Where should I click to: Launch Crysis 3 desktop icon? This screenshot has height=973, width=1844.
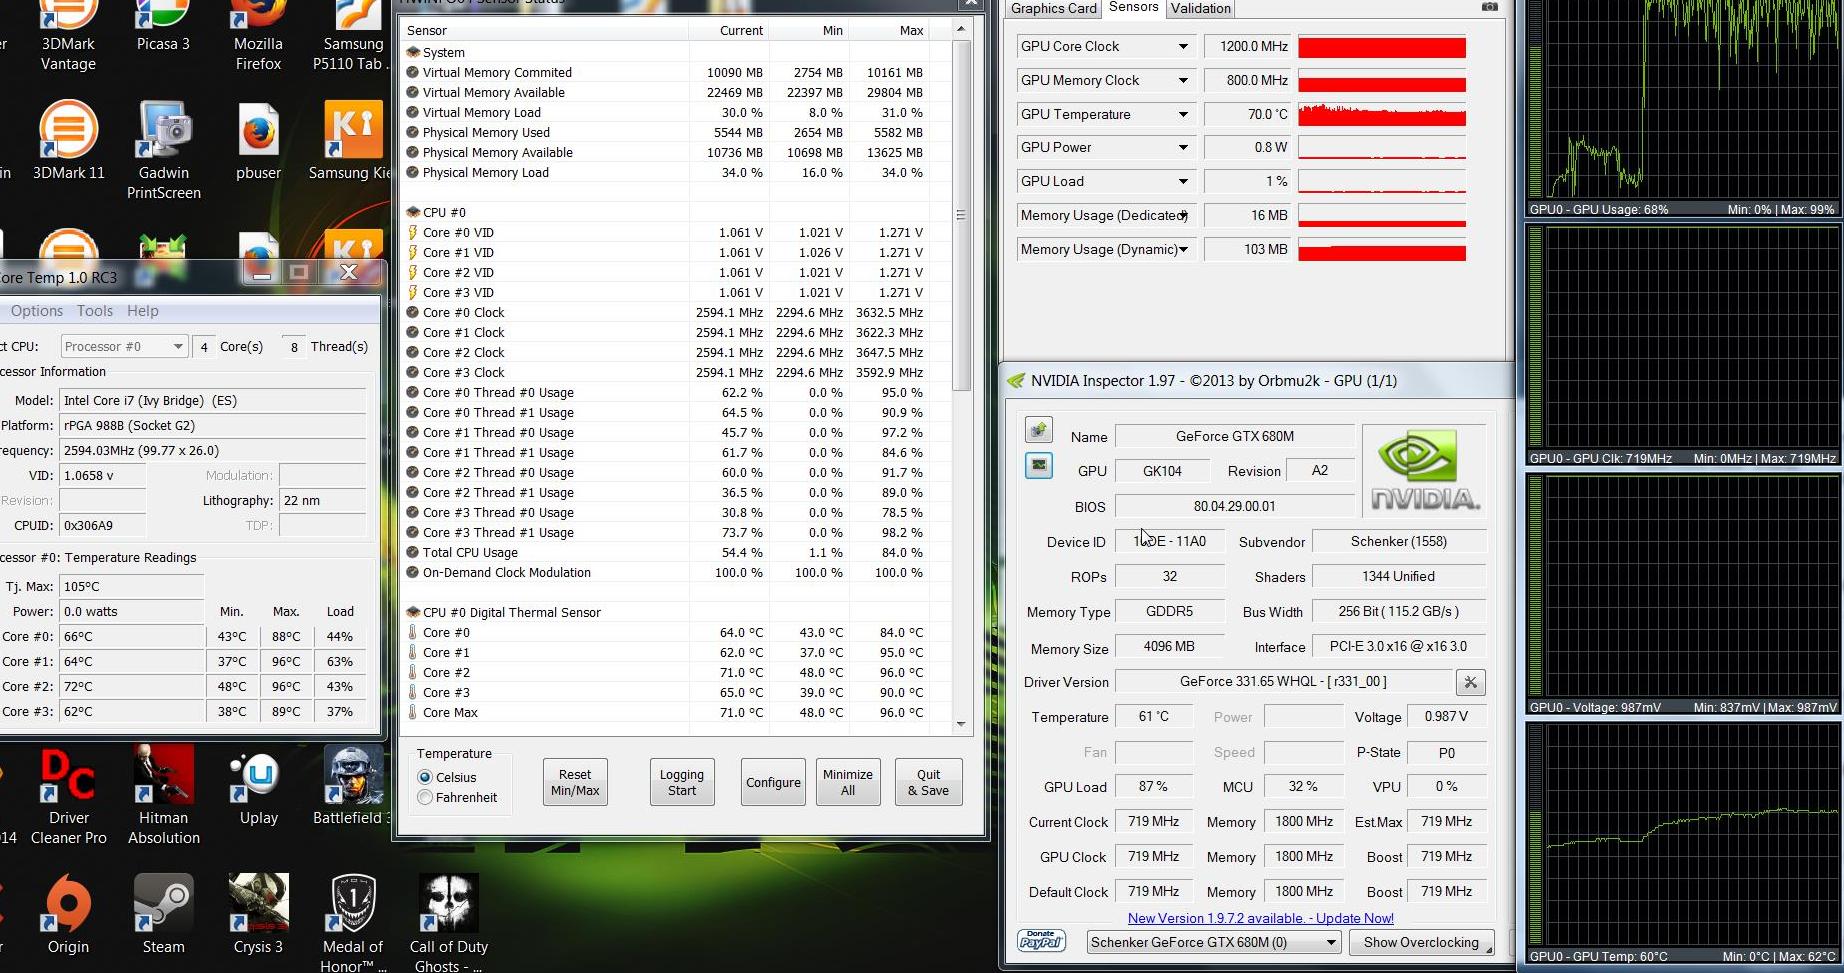click(x=258, y=915)
